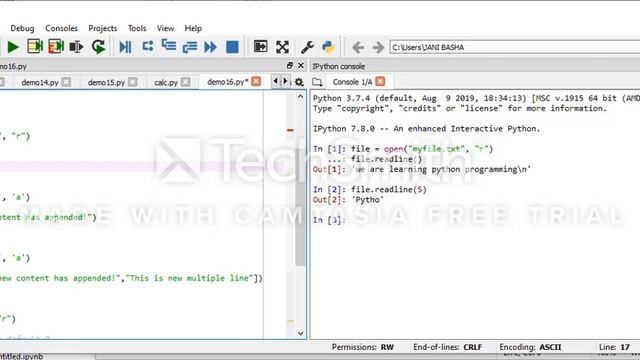Image resolution: width=640 pixels, height=360 pixels.
Task: Click Line 17 status entry
Action: 614,347
